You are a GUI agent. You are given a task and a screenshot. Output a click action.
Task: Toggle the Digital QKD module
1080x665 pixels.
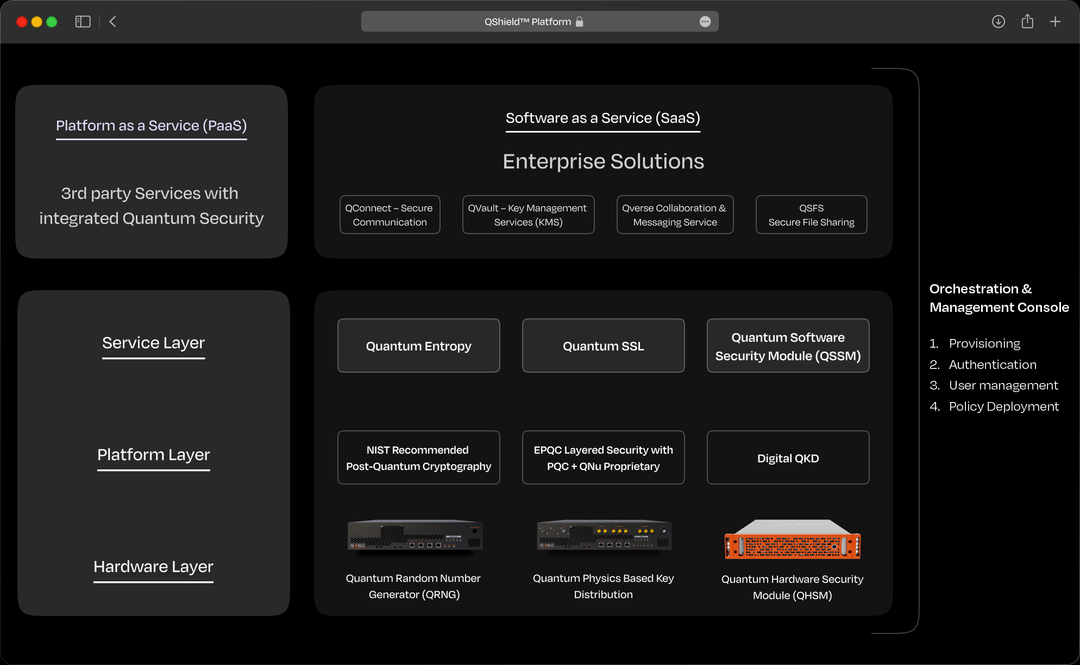click(787, 457)
